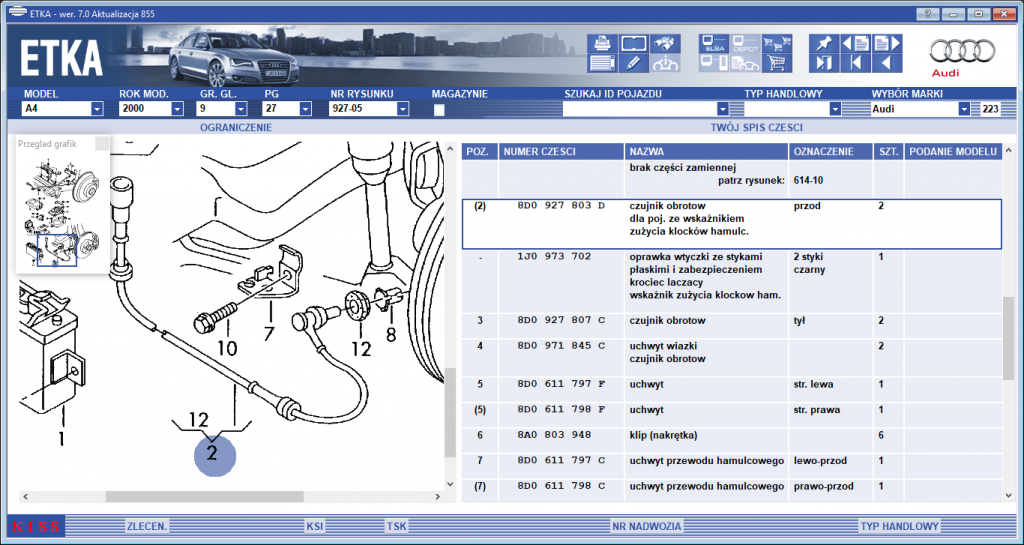The image size is (1024, 545).
Task: Select part number 1J0 973 702
Action: [x=554, y=257]
